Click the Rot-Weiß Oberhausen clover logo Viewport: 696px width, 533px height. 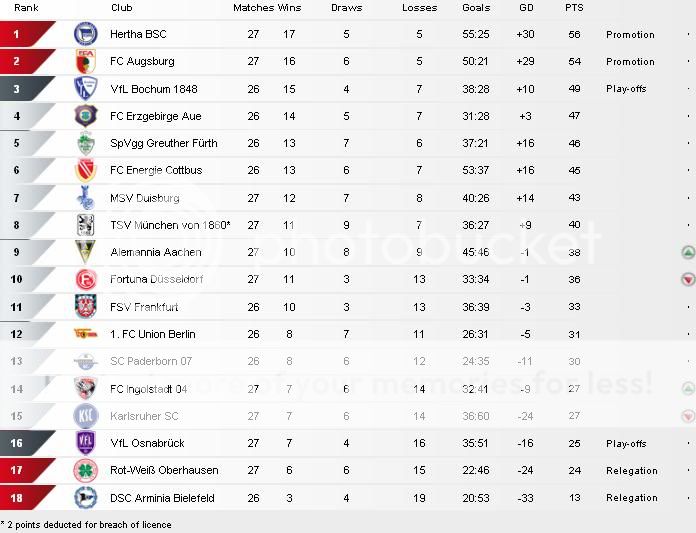click(86, 470)
